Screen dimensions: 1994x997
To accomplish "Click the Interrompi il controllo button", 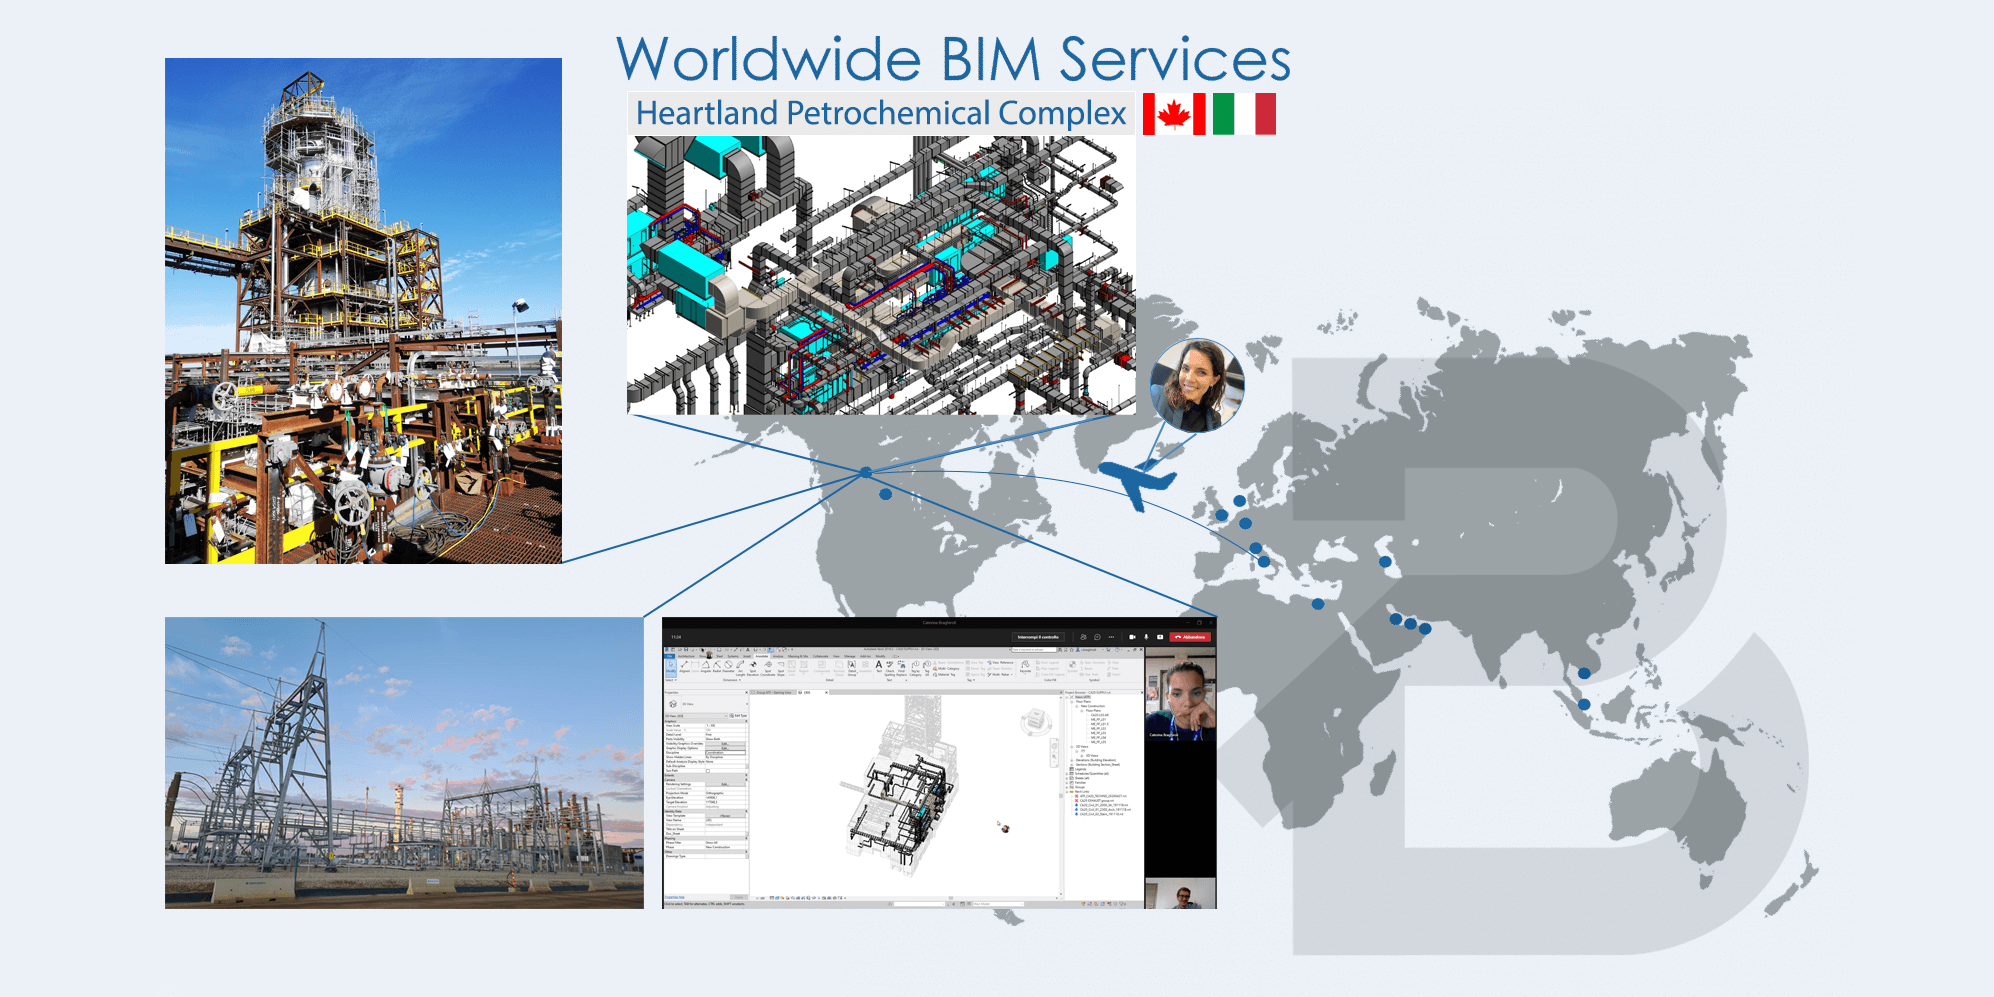I will pyautogui.click(x=1038, y=637).
